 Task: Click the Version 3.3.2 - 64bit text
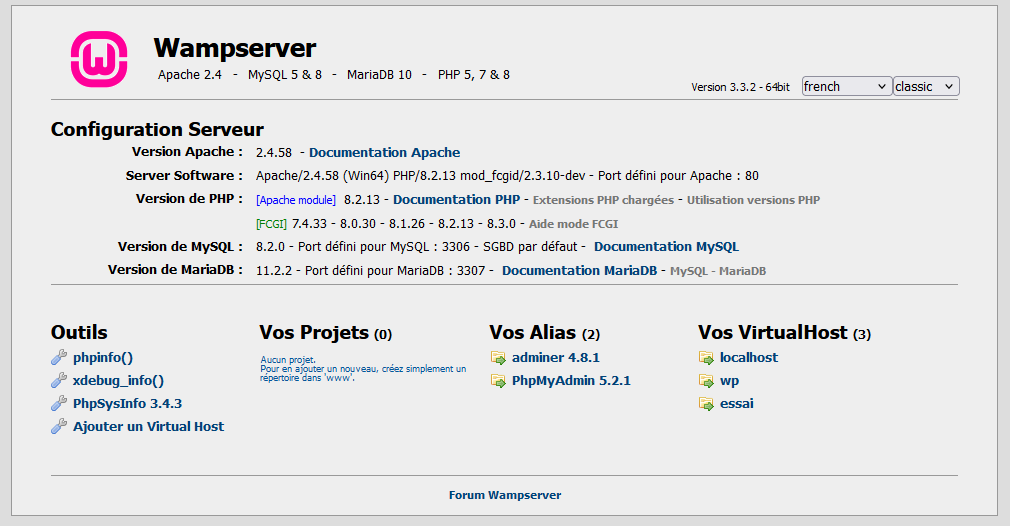(741, 87)
